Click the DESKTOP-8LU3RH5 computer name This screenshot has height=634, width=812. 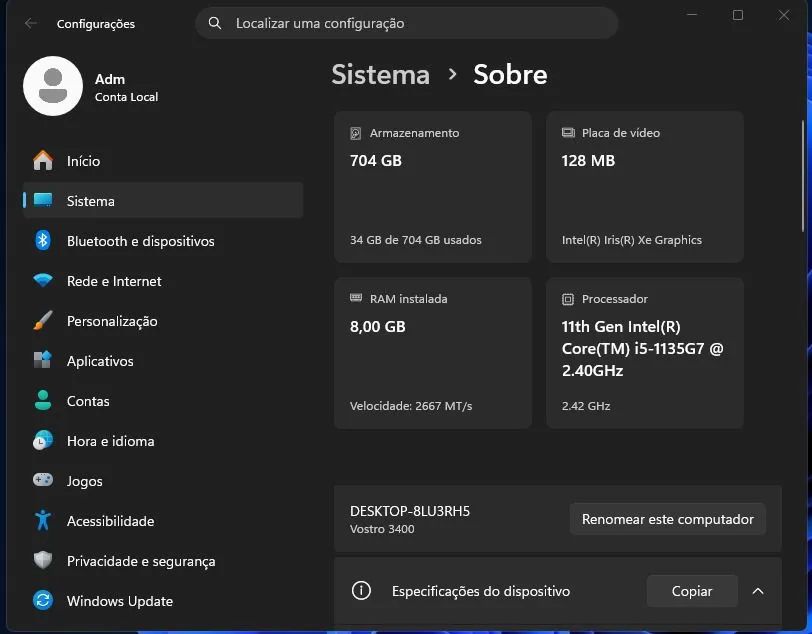(x=410, y=511)
